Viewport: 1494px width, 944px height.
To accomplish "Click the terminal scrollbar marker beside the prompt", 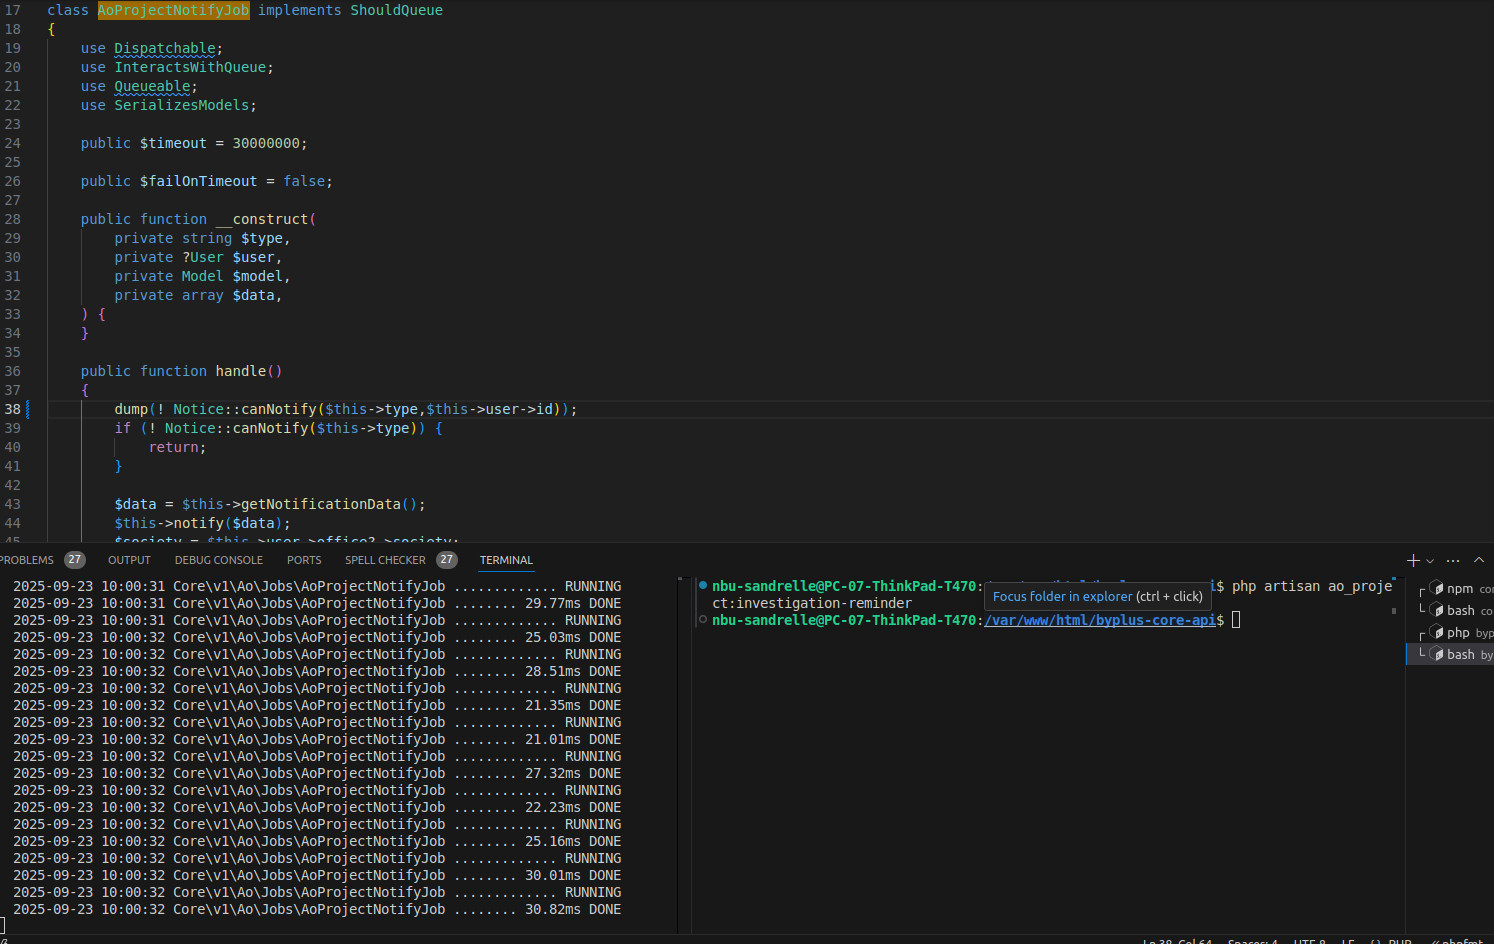I will click(1394, 610).
